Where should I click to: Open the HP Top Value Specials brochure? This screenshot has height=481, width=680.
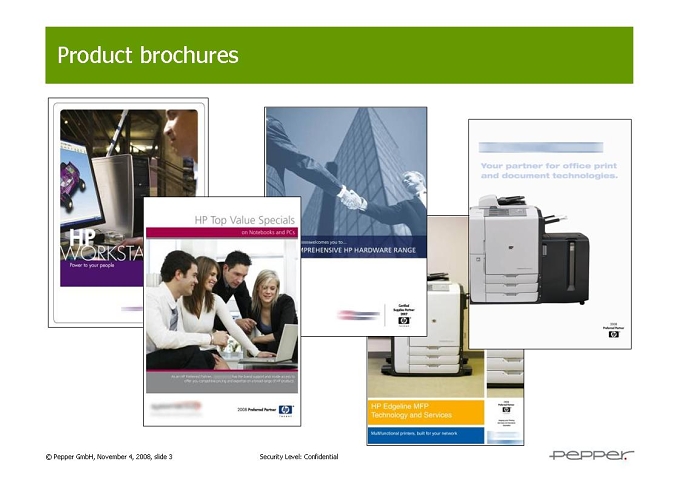(222, 311)
